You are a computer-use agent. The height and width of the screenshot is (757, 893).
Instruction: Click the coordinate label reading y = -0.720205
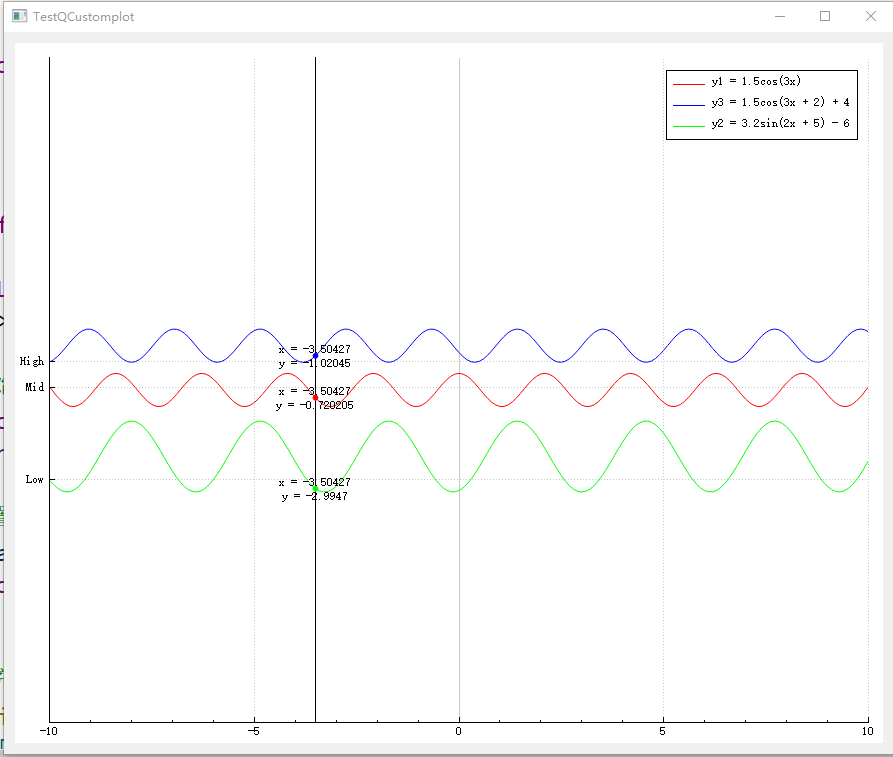tap(315, 406)
